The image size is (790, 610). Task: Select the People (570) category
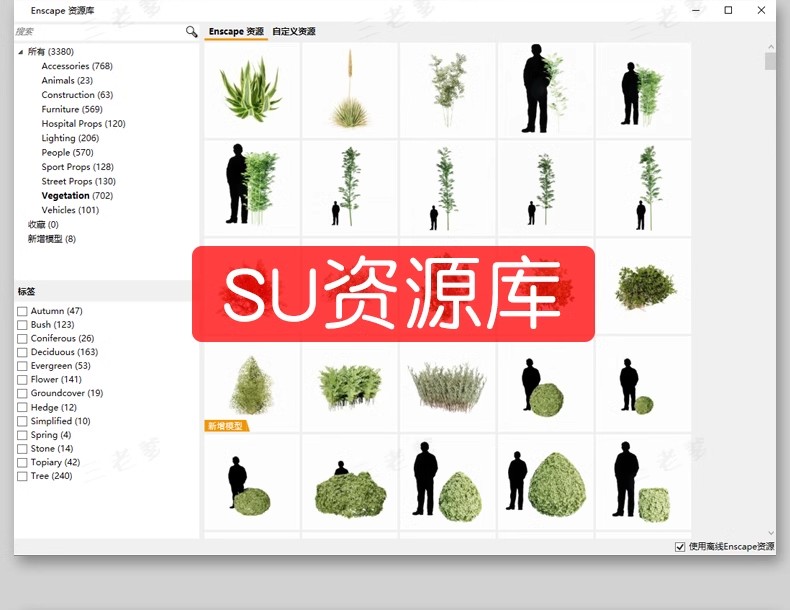pyautogui.click(x=68, y=153)
